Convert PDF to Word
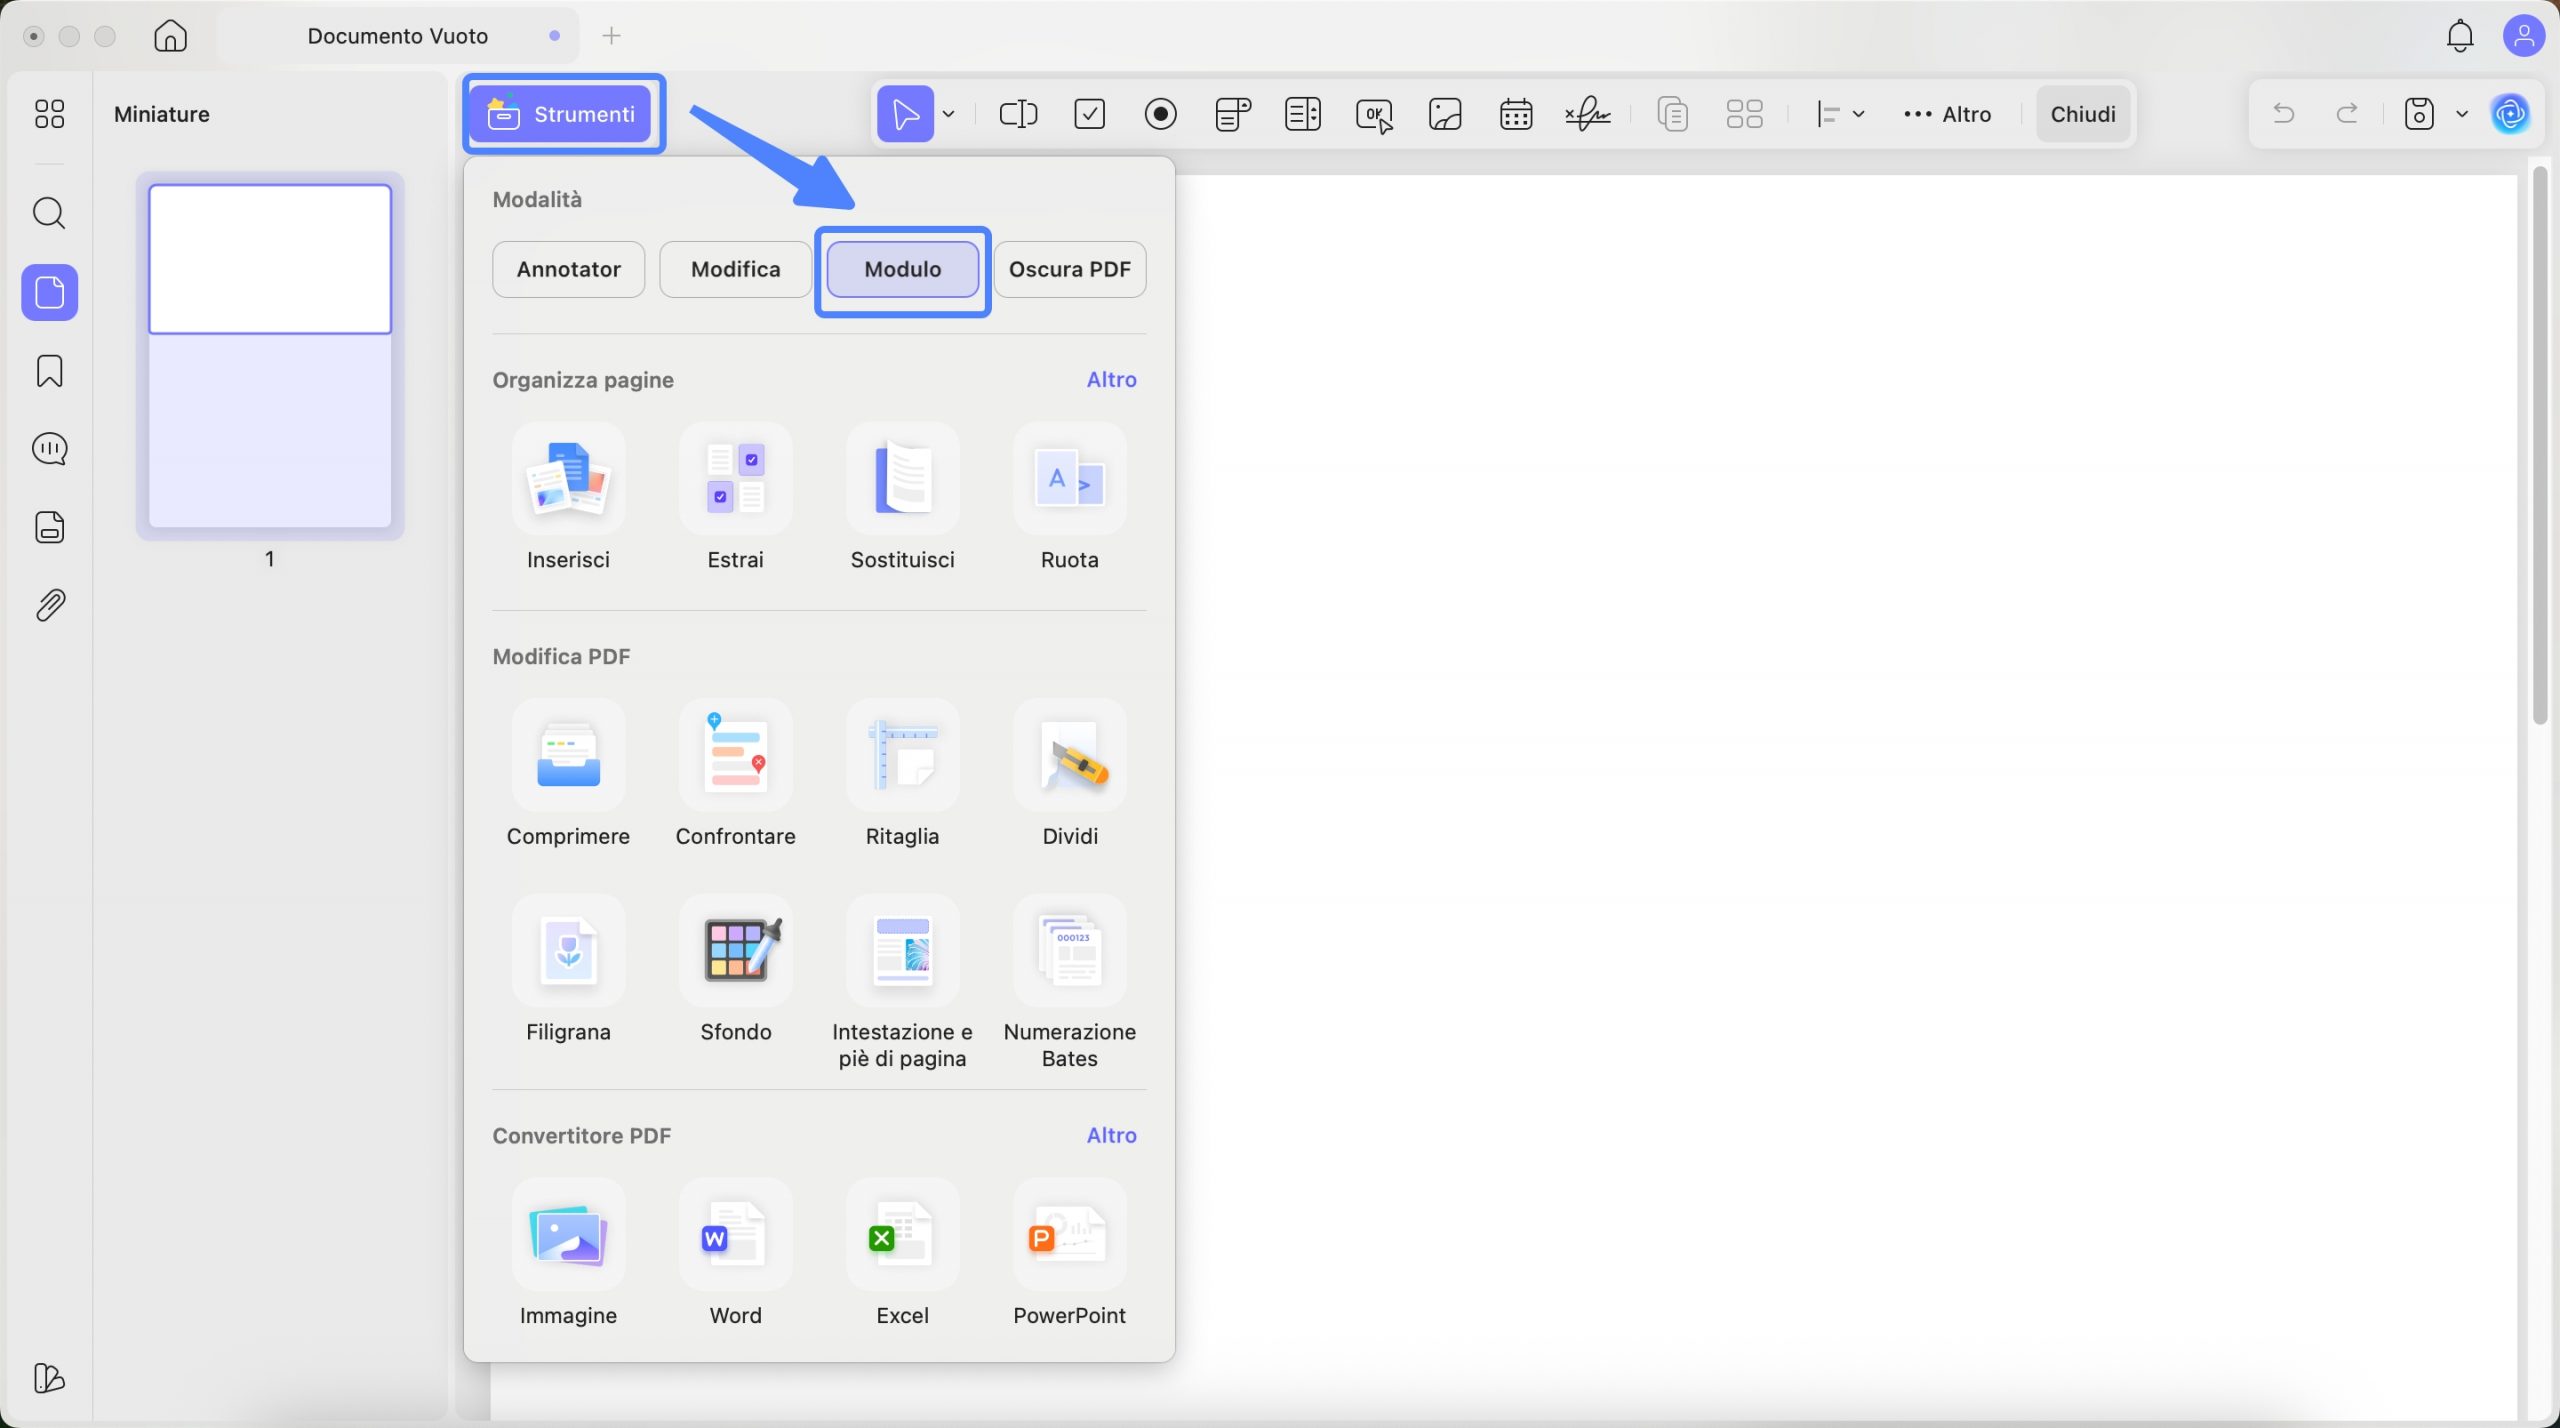Screen dimensions: 2560x1428 coord(735,1253)
